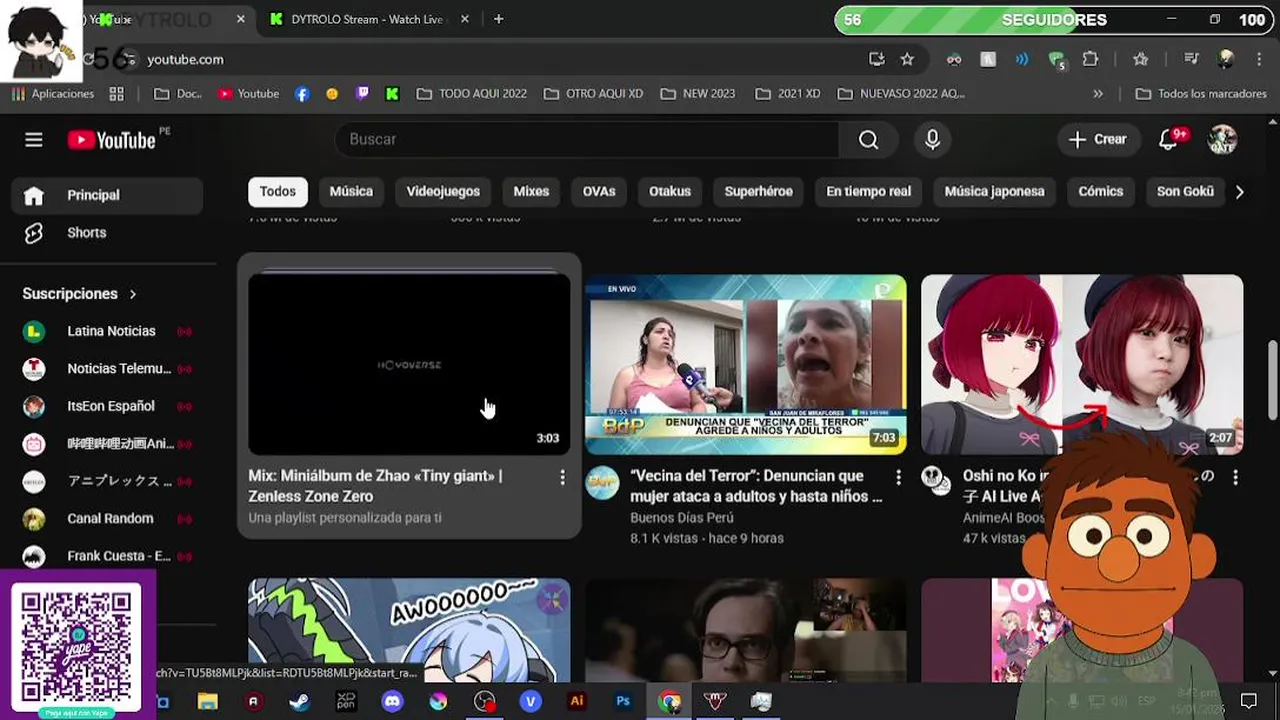Open the account avatar menu
The height and width of the screenshot is (720, 1280).
1222,140
